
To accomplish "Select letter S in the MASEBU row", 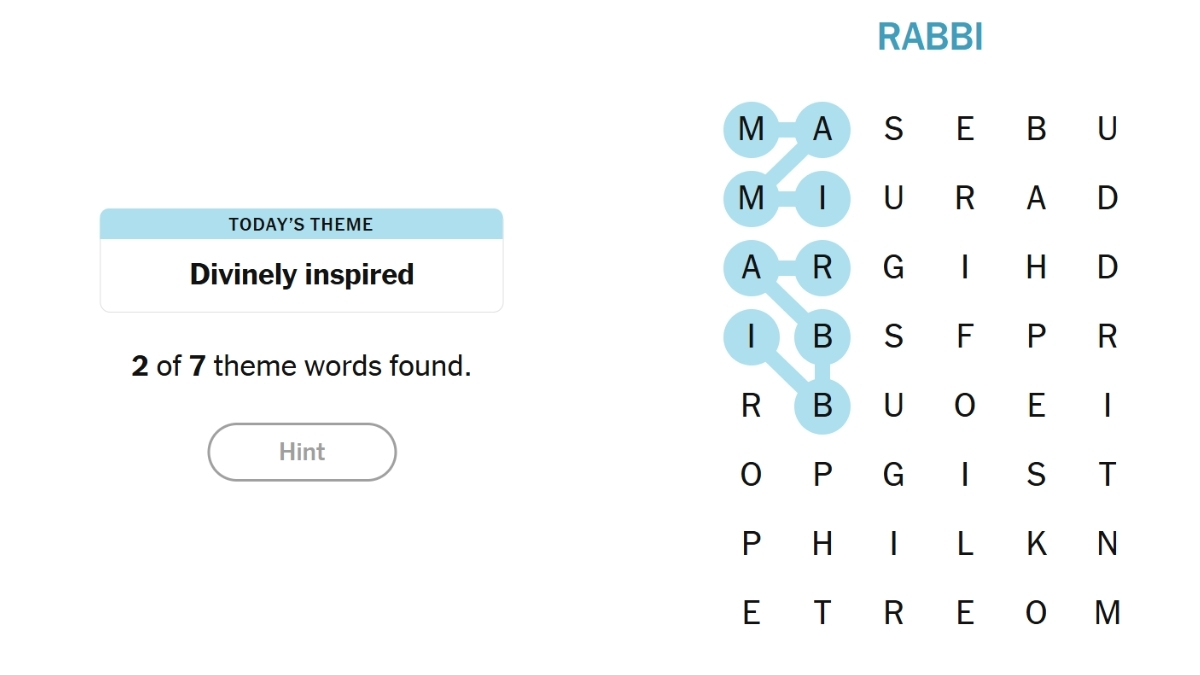I will [x=893, y=129].
